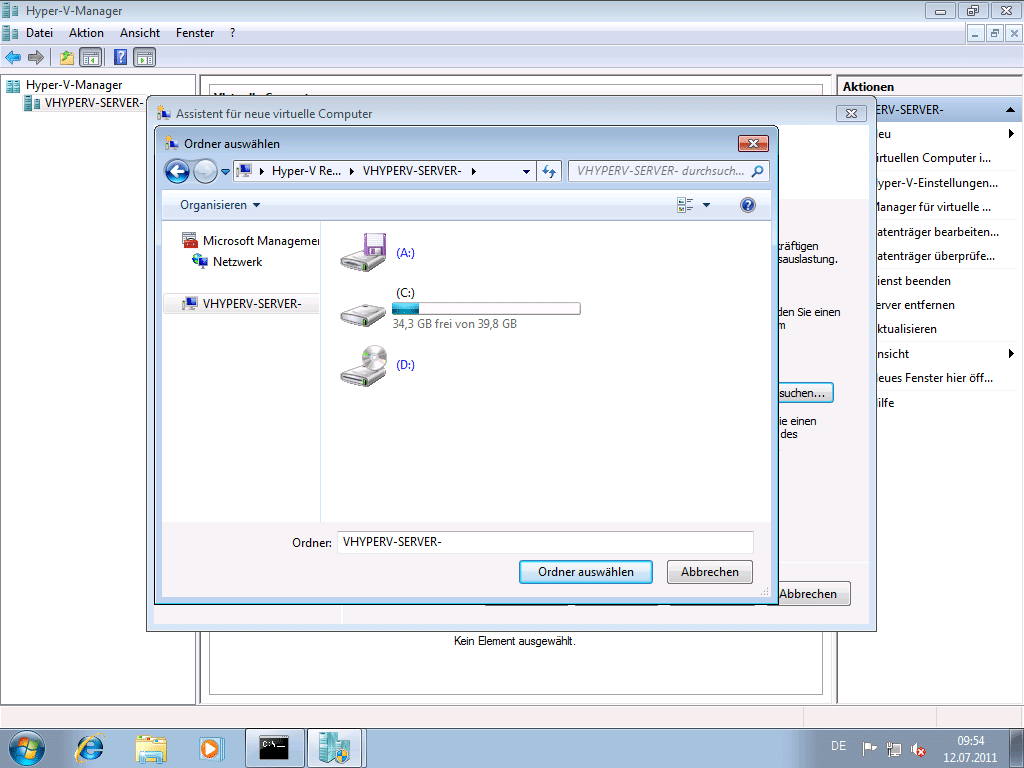Screen dimensions: 1024x768
Task: Click the back arrow in Hyper-V-Manager toolbar
Action: tap(13, 57)
